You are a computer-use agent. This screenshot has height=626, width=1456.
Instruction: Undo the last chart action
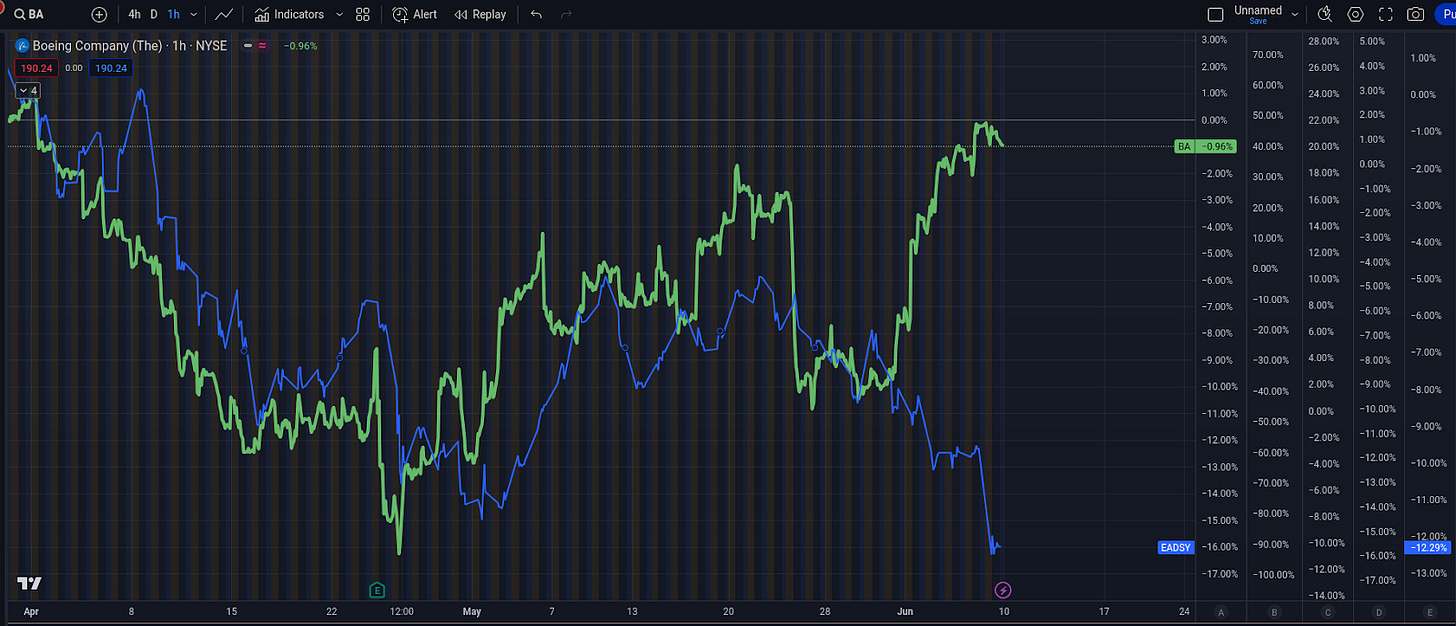537,14
